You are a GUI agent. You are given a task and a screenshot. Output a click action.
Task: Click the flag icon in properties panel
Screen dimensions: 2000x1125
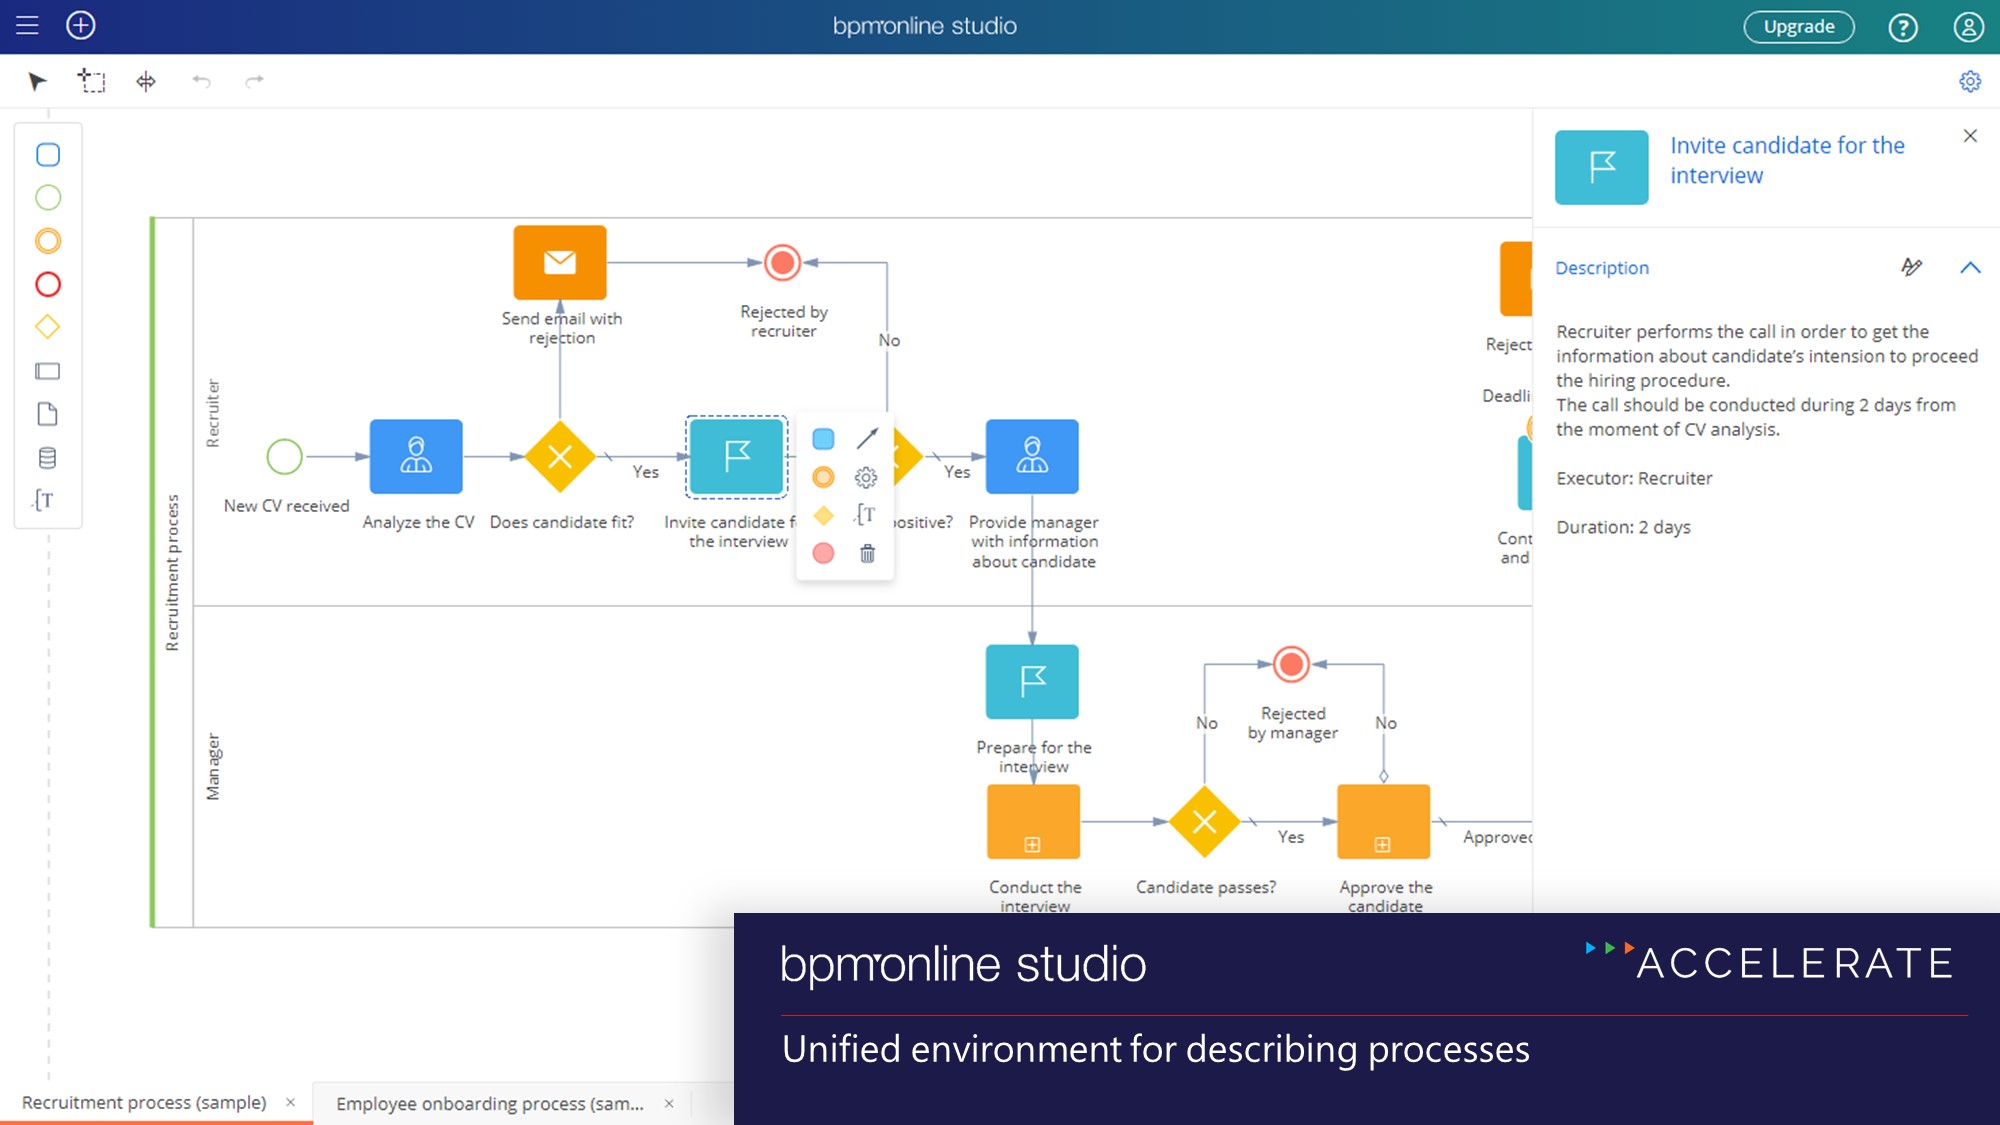coord(1601,167)
